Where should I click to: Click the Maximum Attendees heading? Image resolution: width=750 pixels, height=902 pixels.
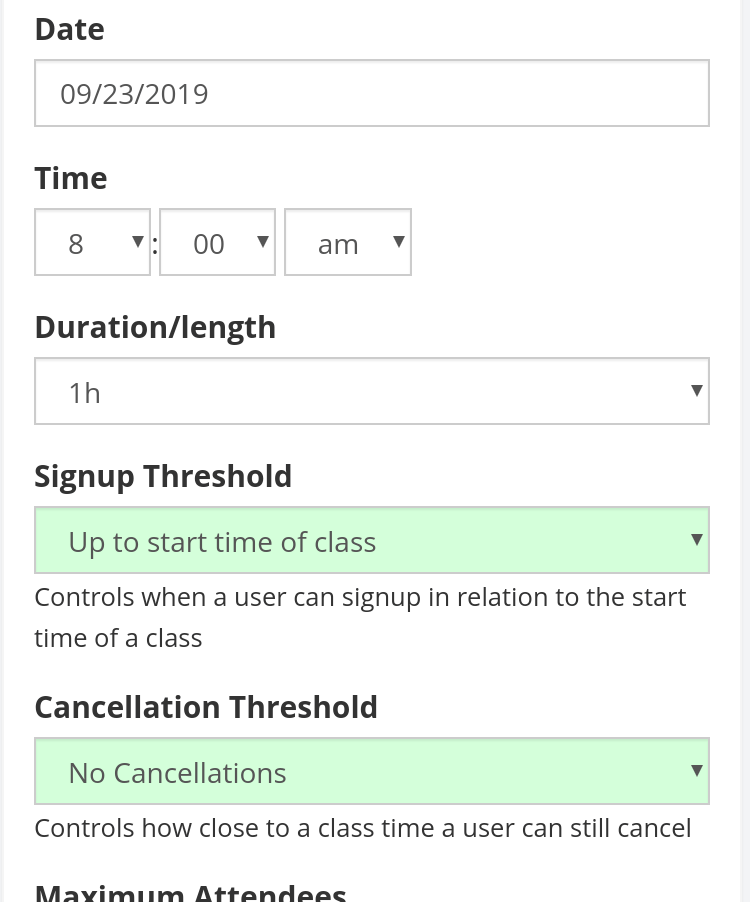190,890
